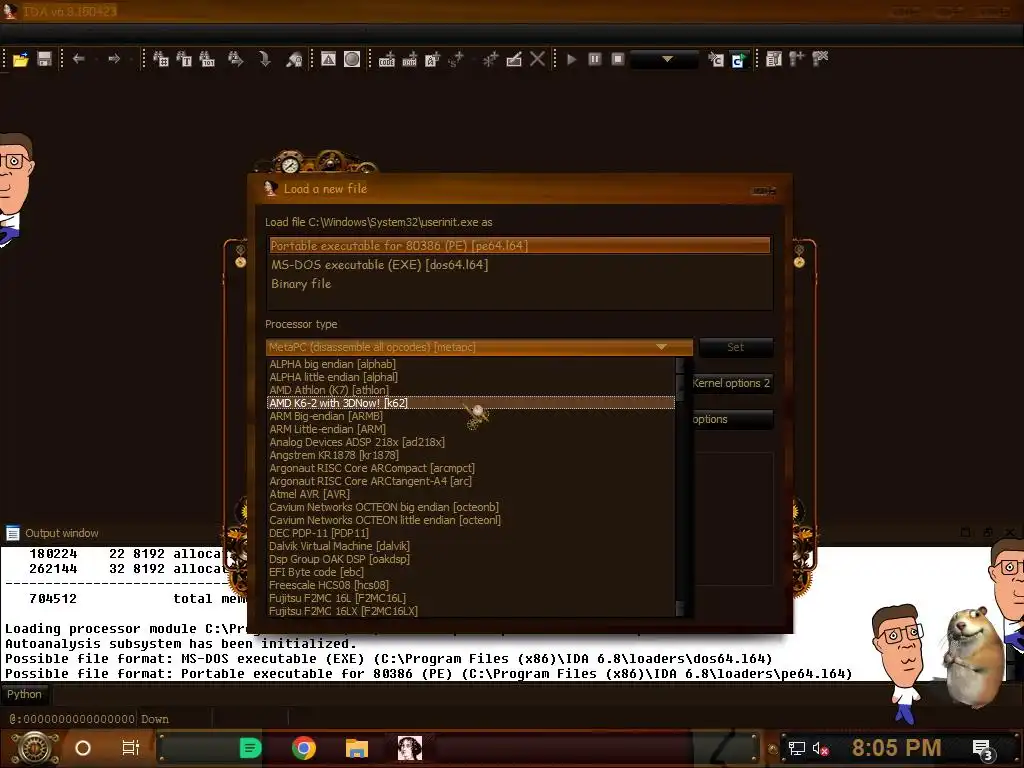Click the Set processor button
Viewport: 1024px width, 768px height.
(x=736, y=347)
